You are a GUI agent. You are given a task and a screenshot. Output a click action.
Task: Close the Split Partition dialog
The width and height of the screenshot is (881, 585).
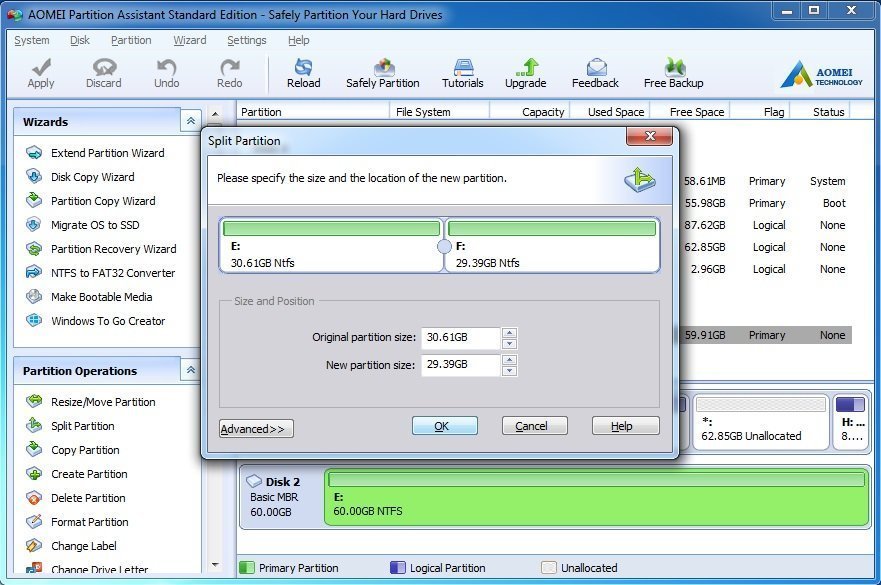650,136
